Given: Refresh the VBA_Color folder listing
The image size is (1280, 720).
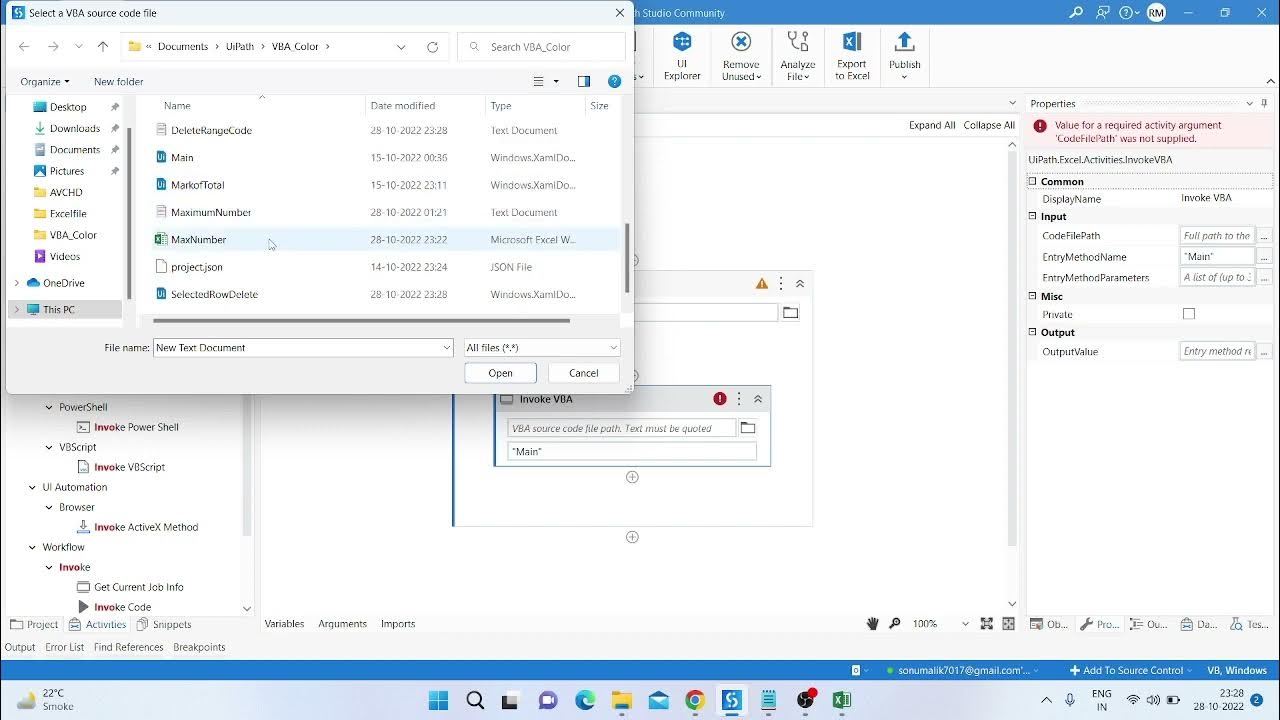Looking at the screenshot, I should 432,47.
